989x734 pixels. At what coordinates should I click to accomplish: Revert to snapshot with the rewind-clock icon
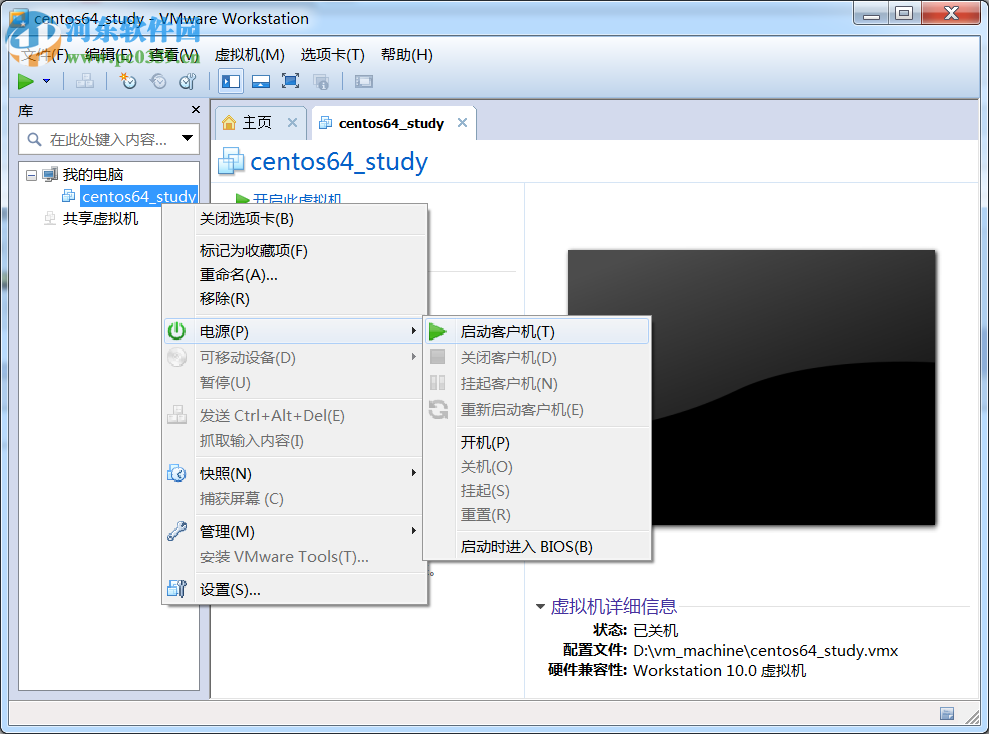point(157,81)
